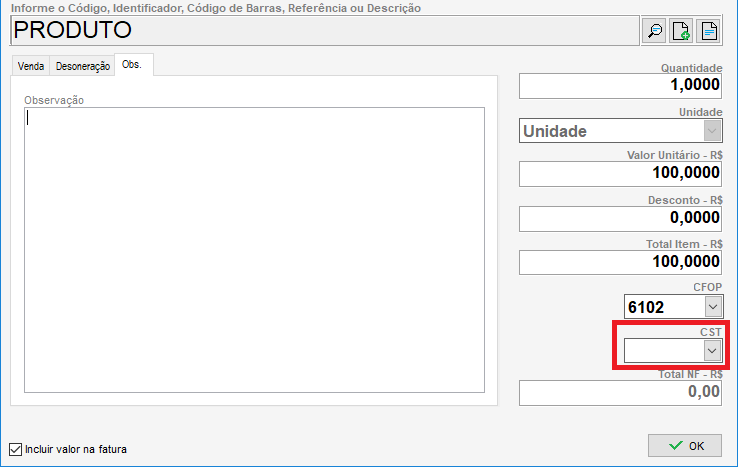Open the CST dropdown list
This screenshot has width=739, height=468.
[x=711, y=350]
